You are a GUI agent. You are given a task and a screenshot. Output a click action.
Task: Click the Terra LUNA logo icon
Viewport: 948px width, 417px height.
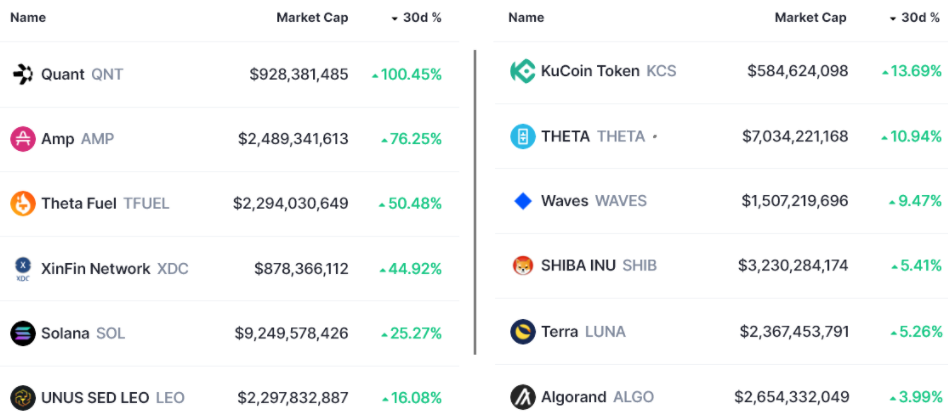click(522, 331)
